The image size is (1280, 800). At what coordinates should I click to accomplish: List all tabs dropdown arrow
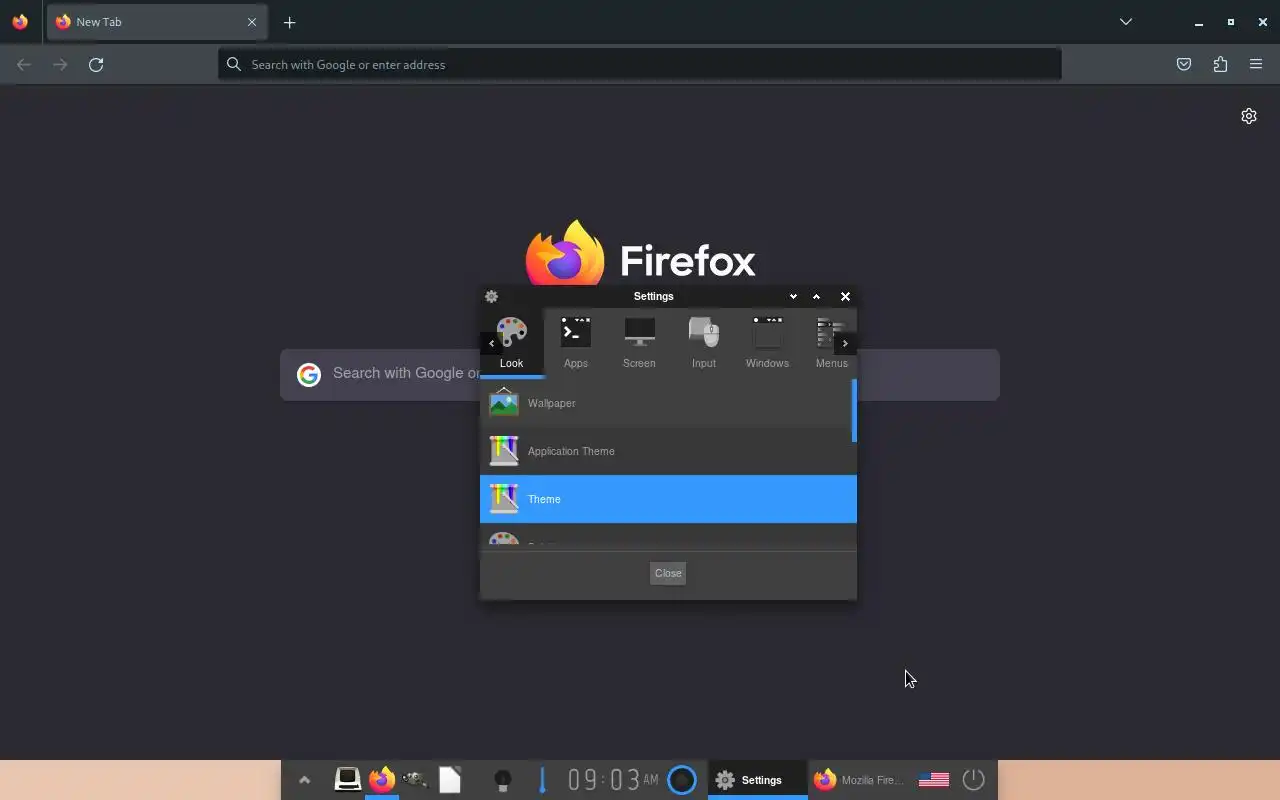point(1126,22)
